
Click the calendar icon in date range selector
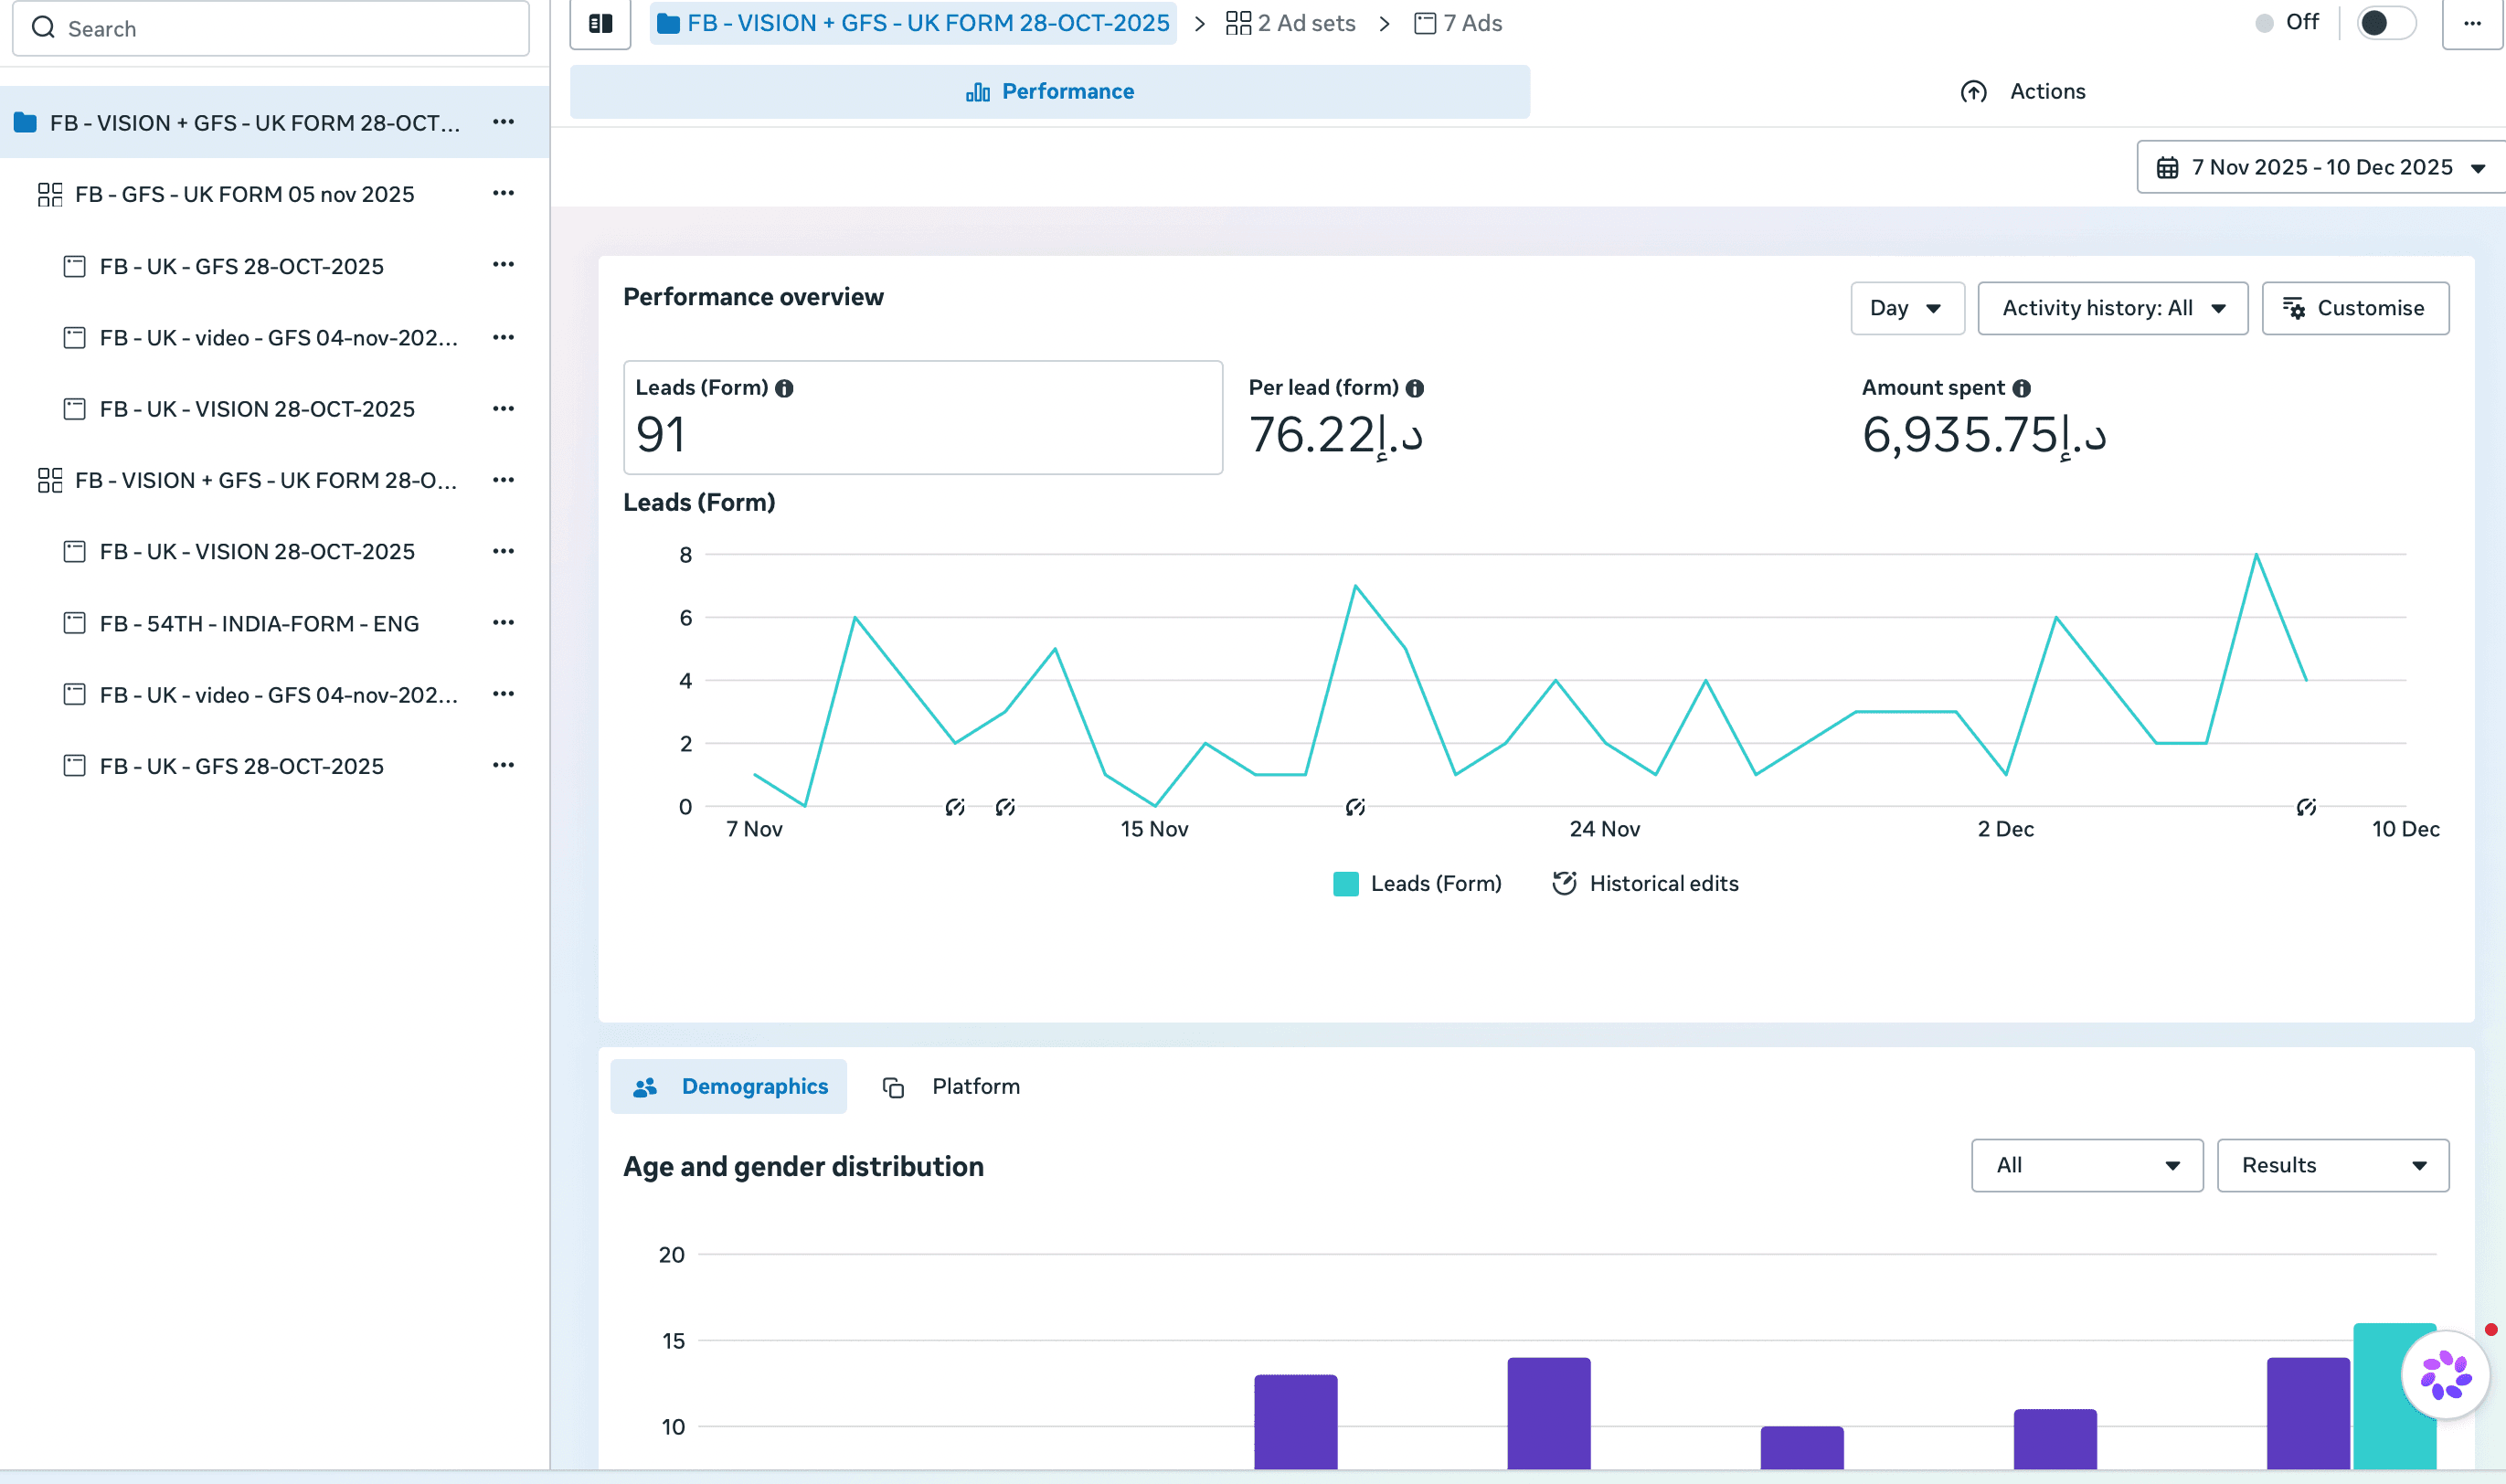pos(2167,167)
